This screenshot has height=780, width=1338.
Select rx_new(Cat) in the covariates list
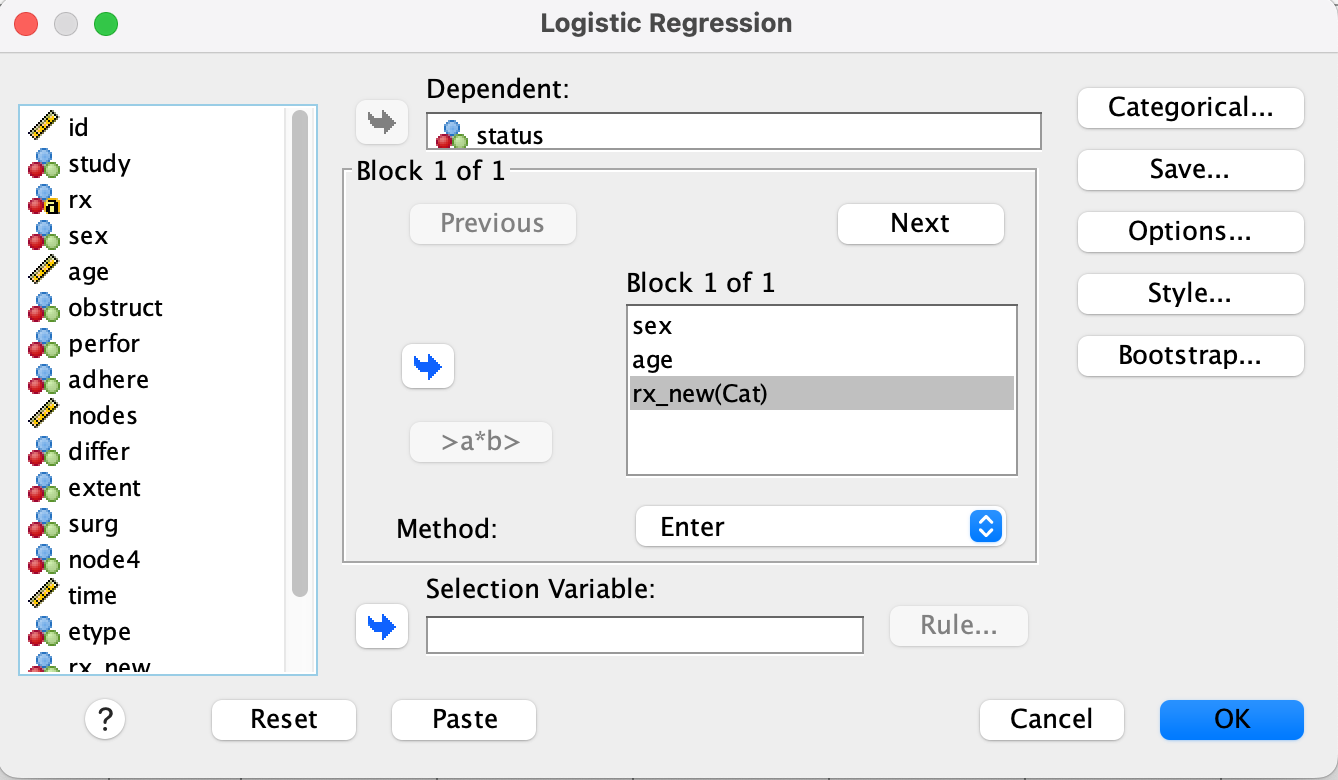coord(700,394)
